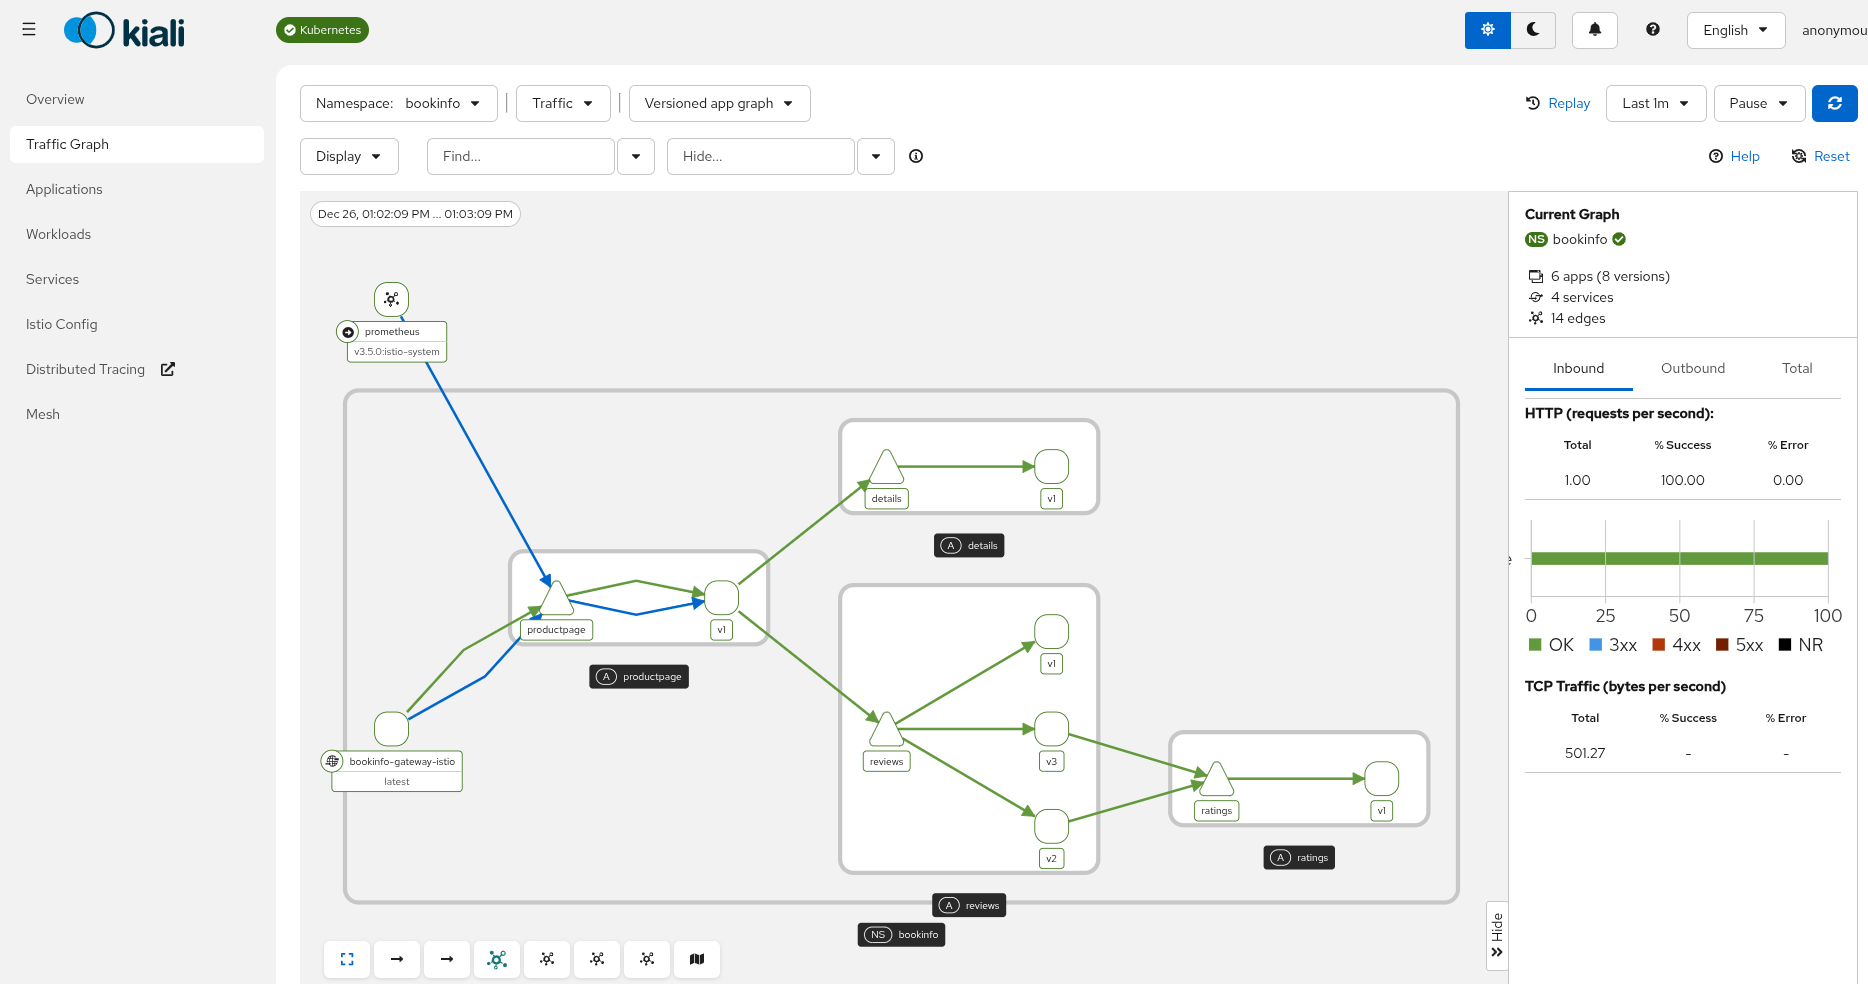Hide the side summary panel
This screenshot has height=984, width=1868.
(x=1497, y=935)
